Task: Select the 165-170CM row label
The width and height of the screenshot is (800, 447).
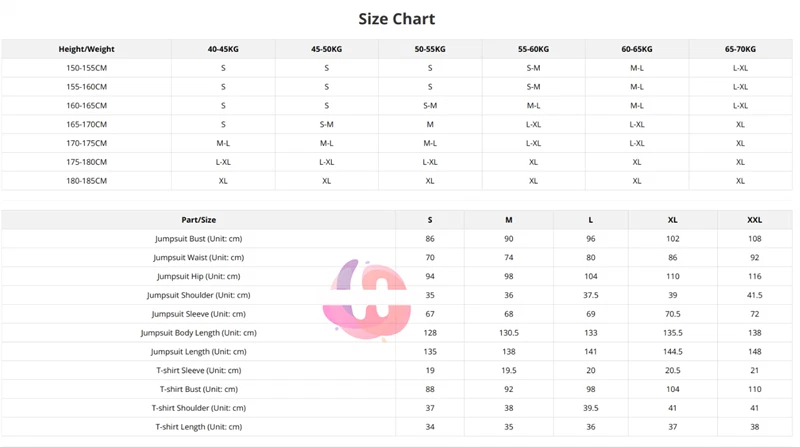Action: tap(86, 125)
